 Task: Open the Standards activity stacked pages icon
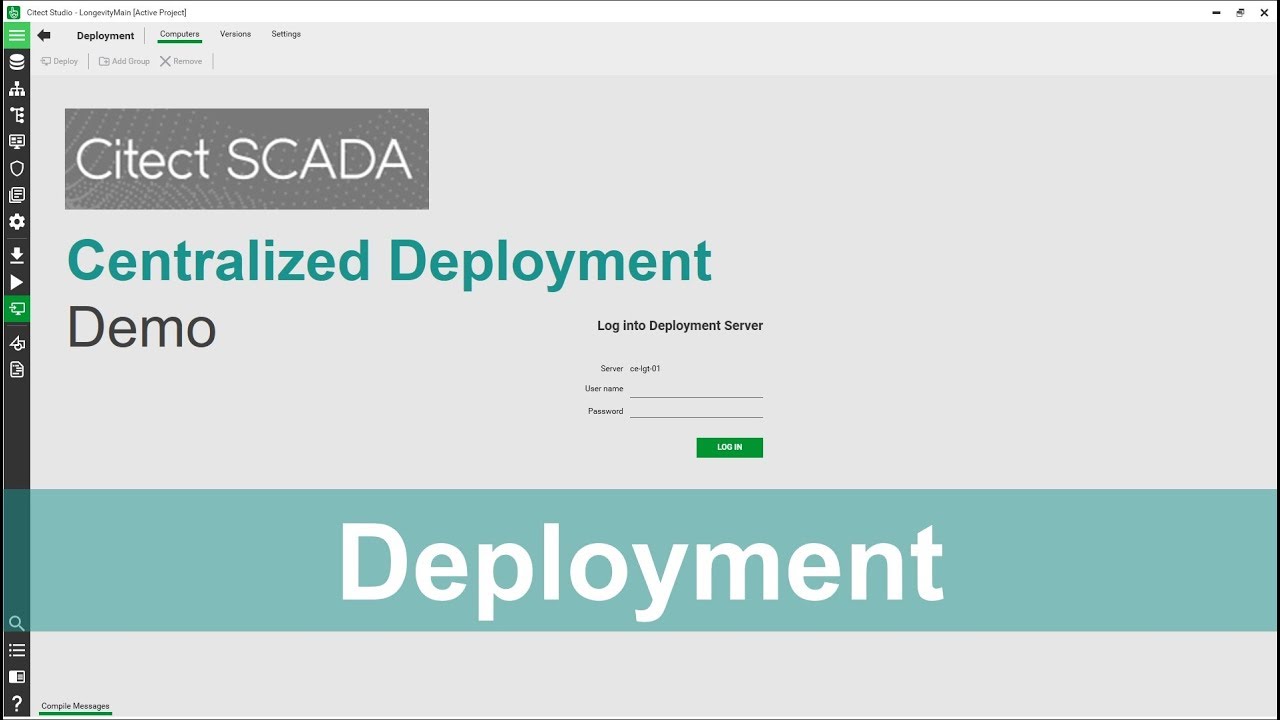(16, 195)
